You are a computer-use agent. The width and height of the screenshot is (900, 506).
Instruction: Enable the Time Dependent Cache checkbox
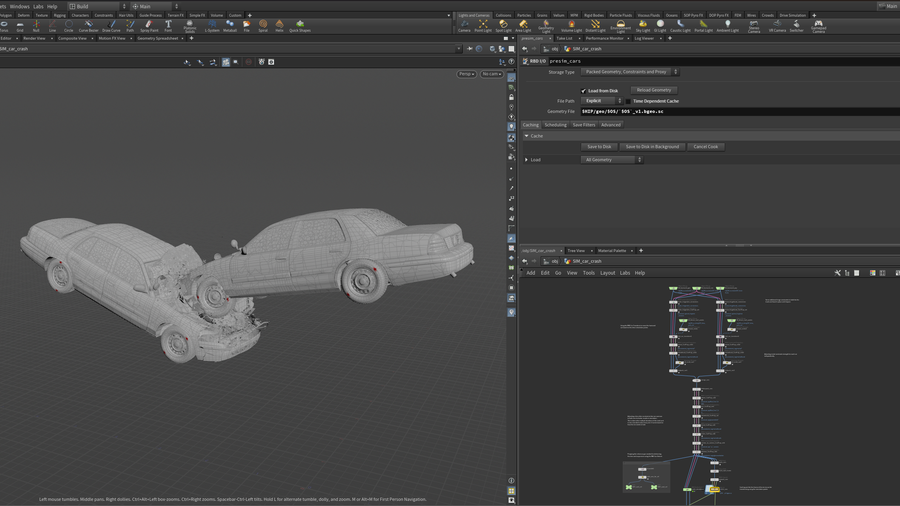(x=629, y=101)
